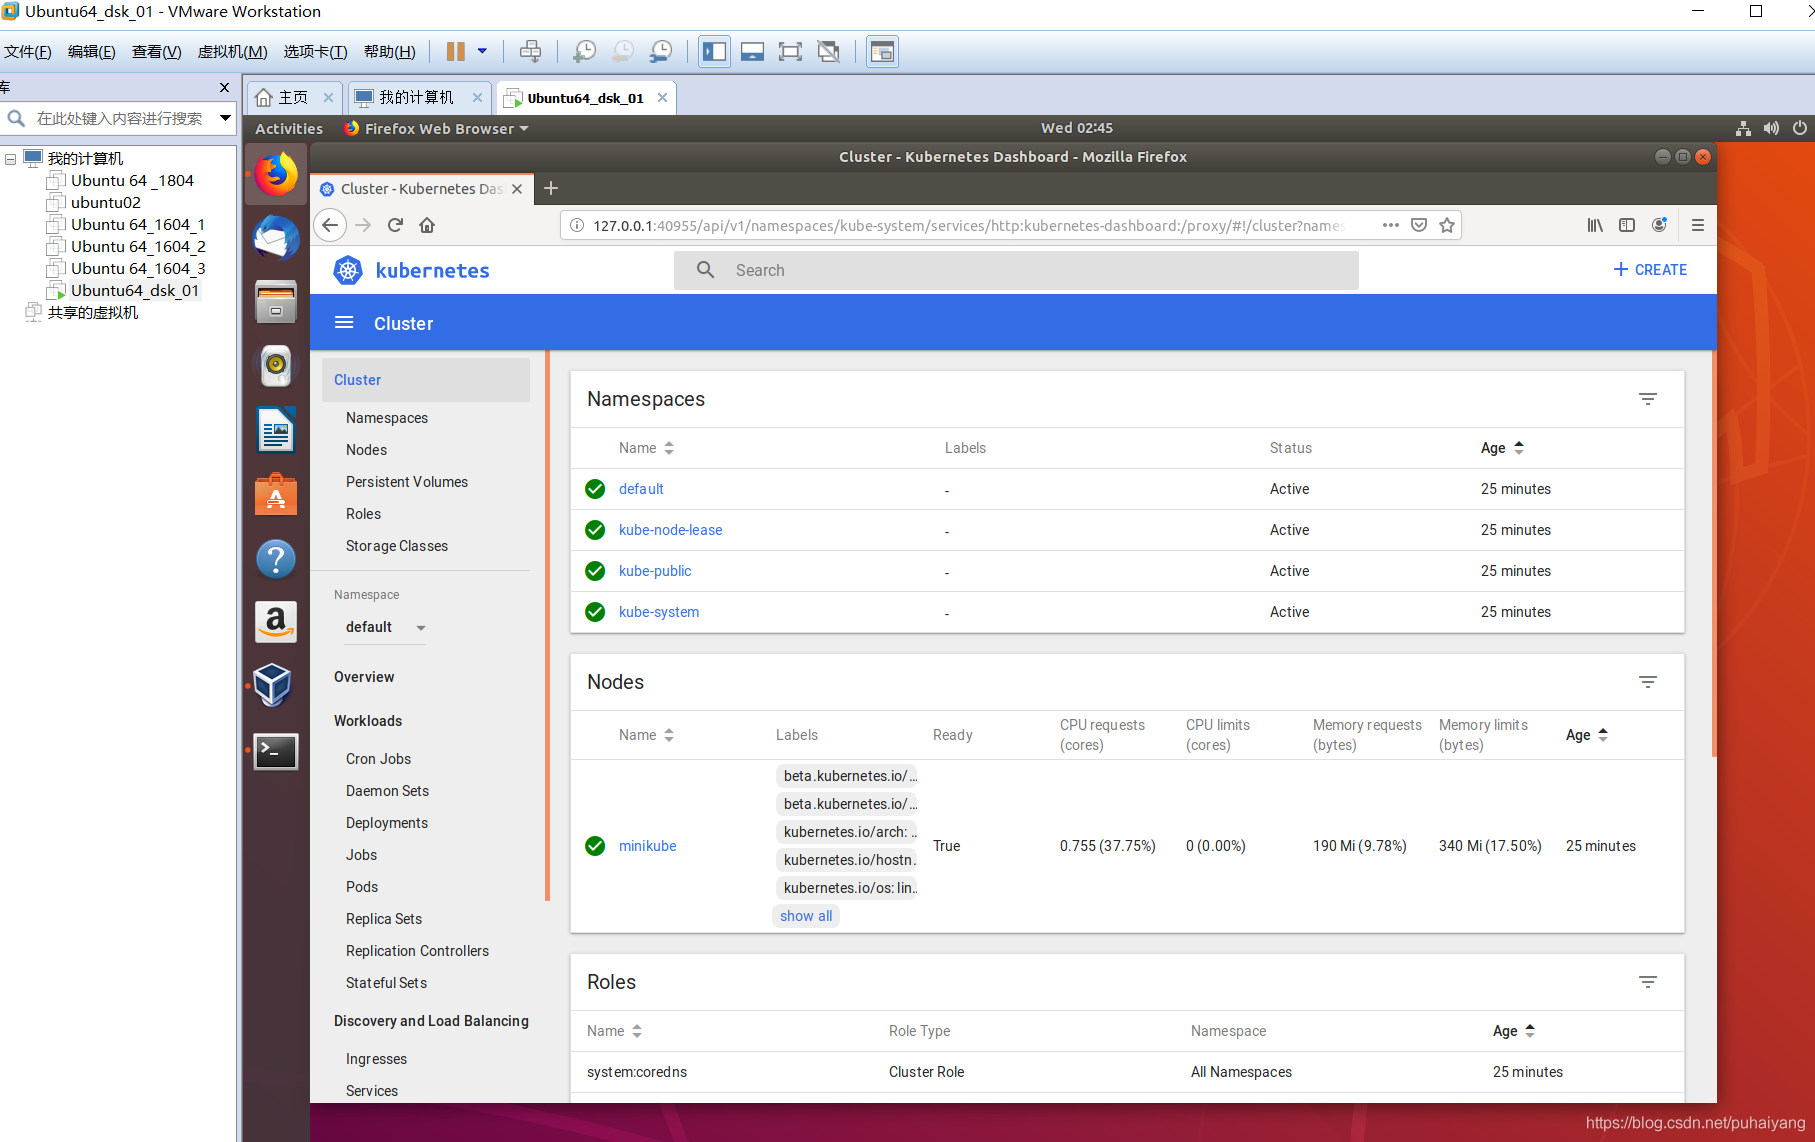Collapse the 我的计算机 tree node

click(x=10, y=159)
